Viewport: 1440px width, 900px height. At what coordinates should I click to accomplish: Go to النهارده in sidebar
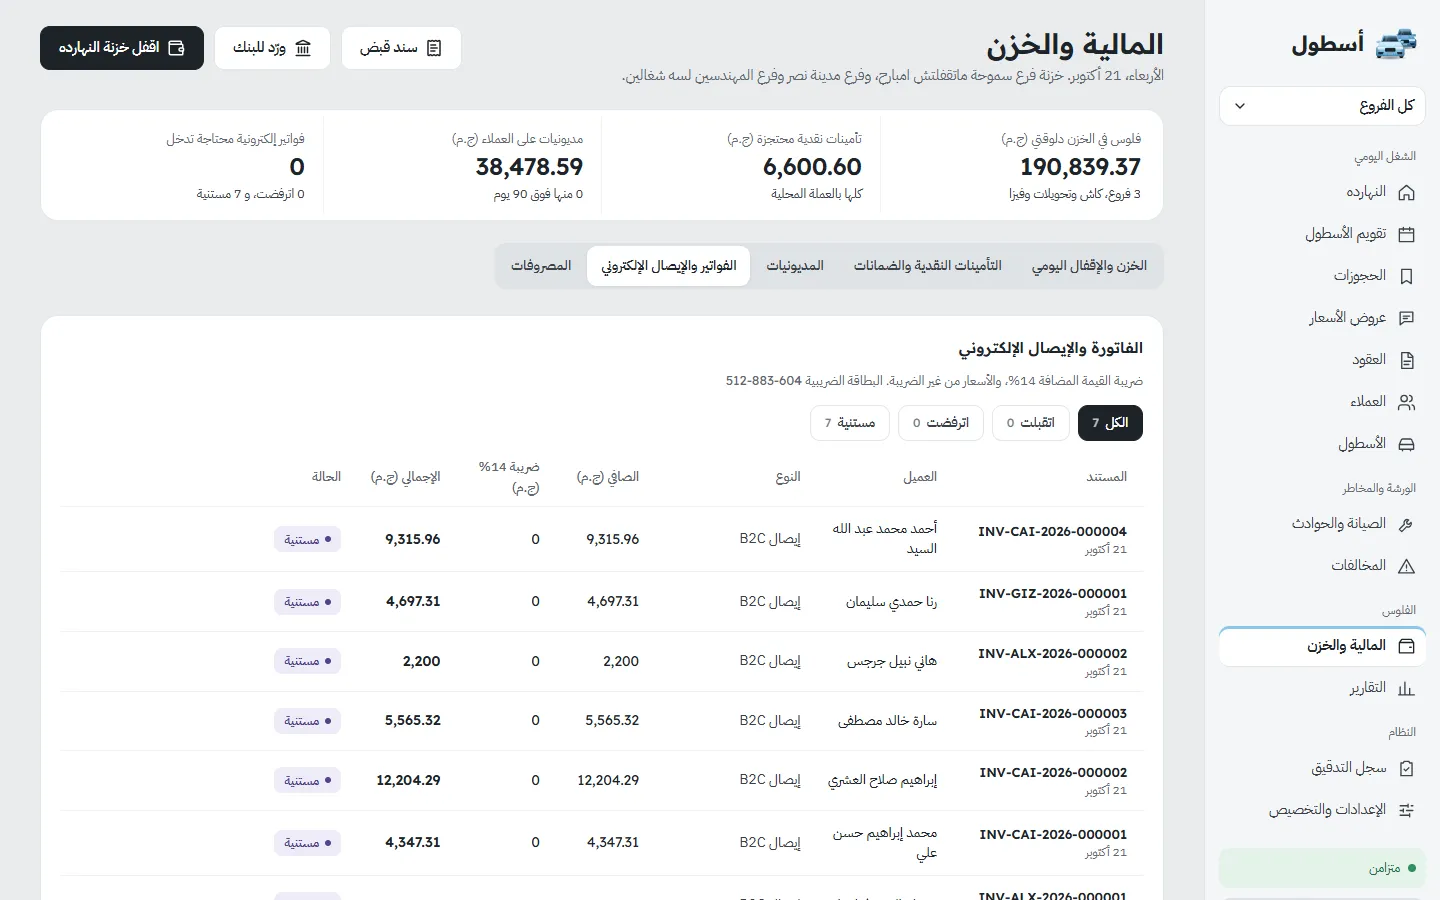(x=1322, y=192)
